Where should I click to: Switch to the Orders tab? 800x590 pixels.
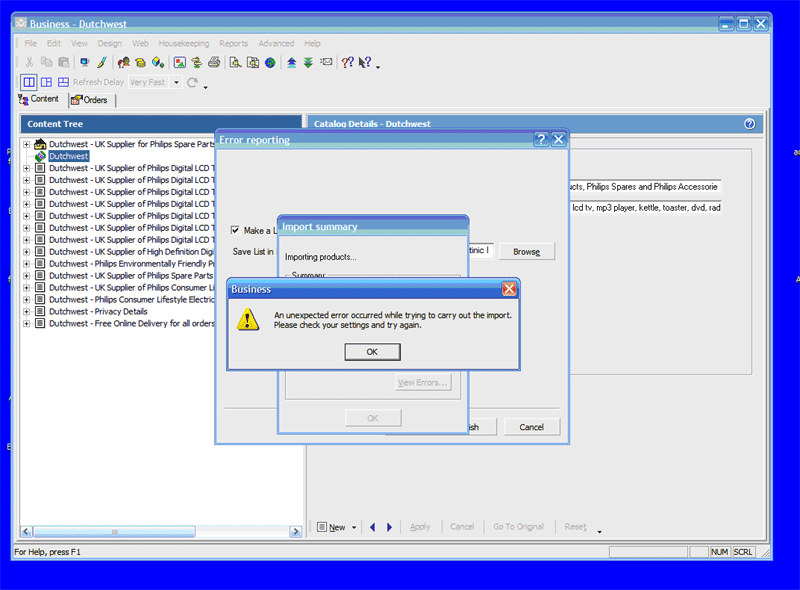point(90,100)
